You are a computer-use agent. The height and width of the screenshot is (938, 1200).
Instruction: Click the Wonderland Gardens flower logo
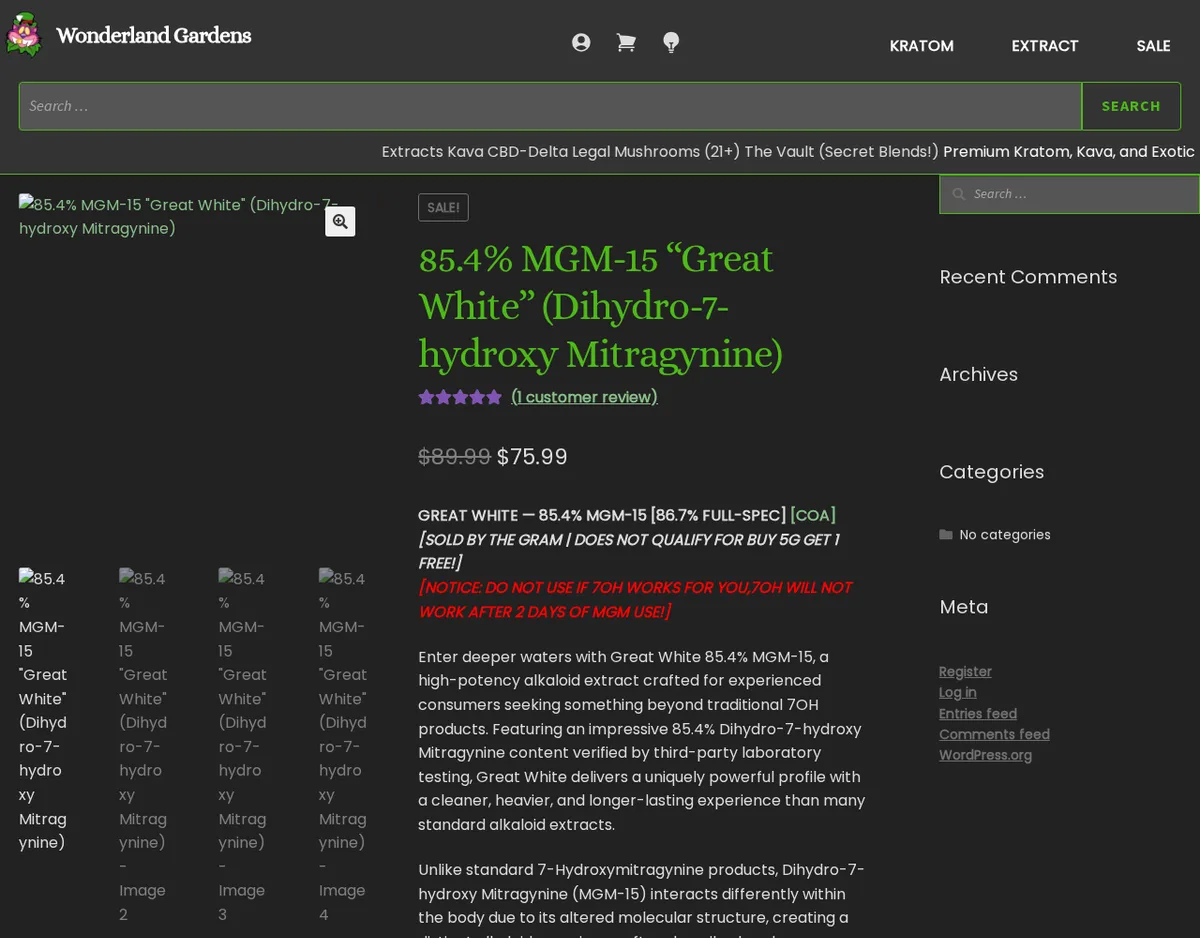click(x=24, y=35)
